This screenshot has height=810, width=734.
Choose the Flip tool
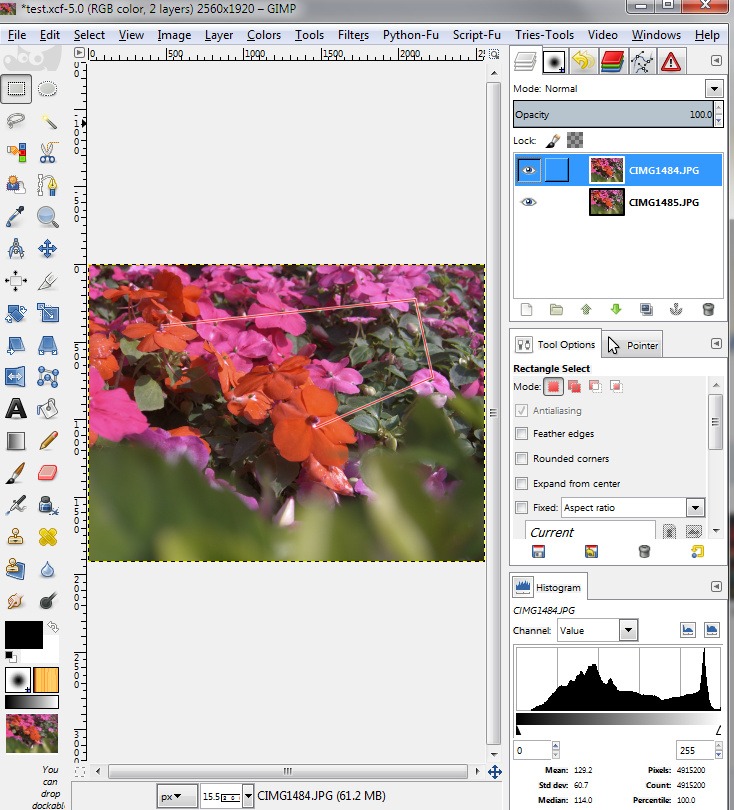tap(16, 377)
